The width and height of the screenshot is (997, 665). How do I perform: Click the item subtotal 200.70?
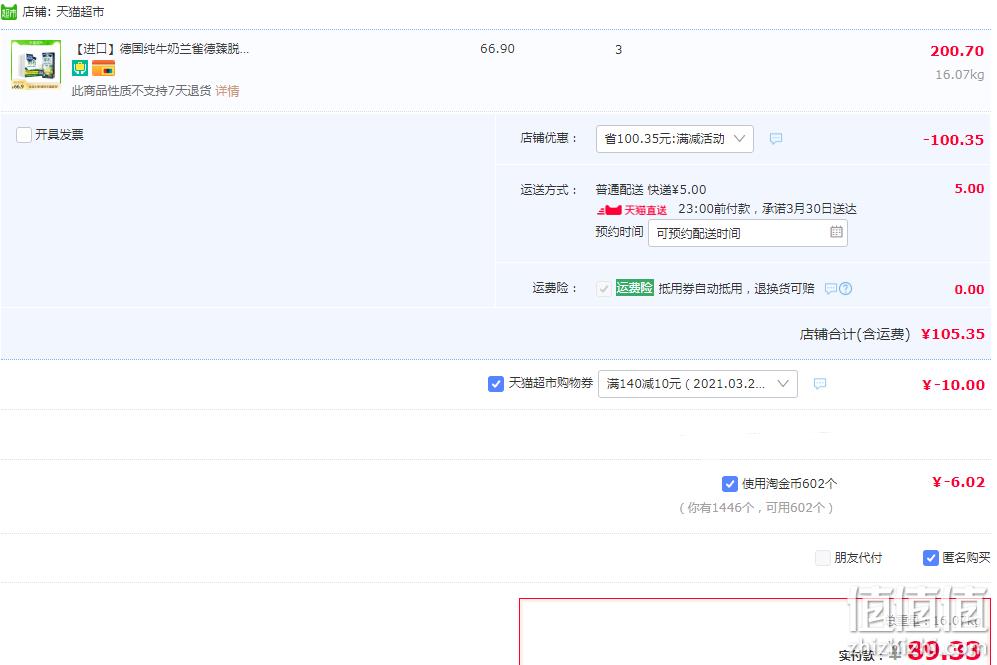957,51
